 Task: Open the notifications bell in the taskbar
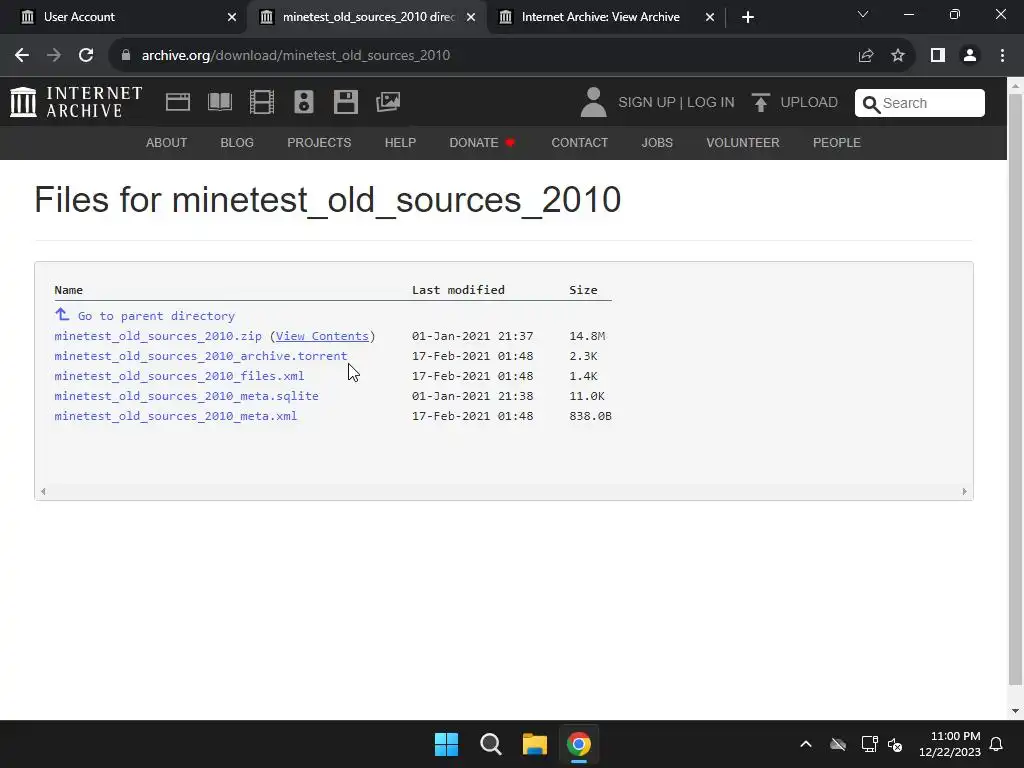(996, 744)
